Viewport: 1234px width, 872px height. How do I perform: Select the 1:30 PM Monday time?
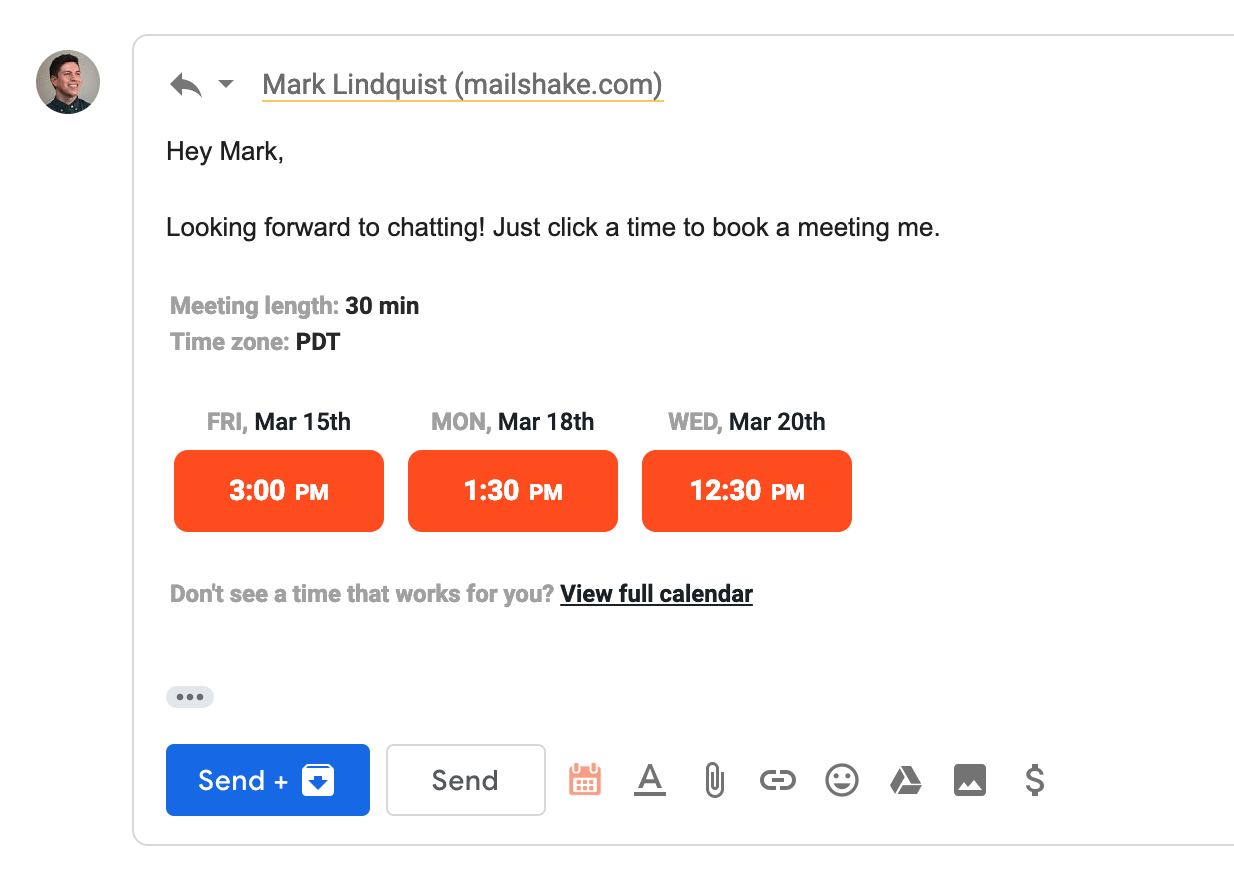point(513,491)
